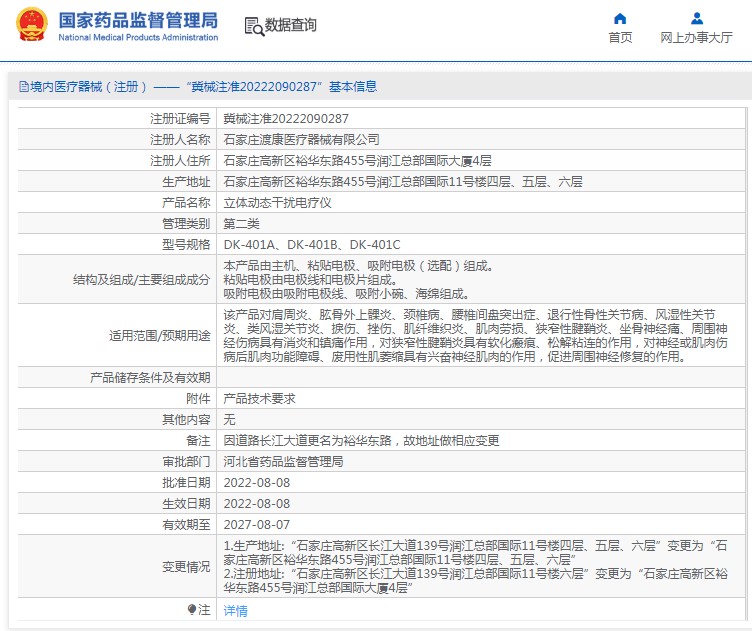Click the national emblem logo
The width and height of the screenshot is (752, 631).
(x=30, y=26)
